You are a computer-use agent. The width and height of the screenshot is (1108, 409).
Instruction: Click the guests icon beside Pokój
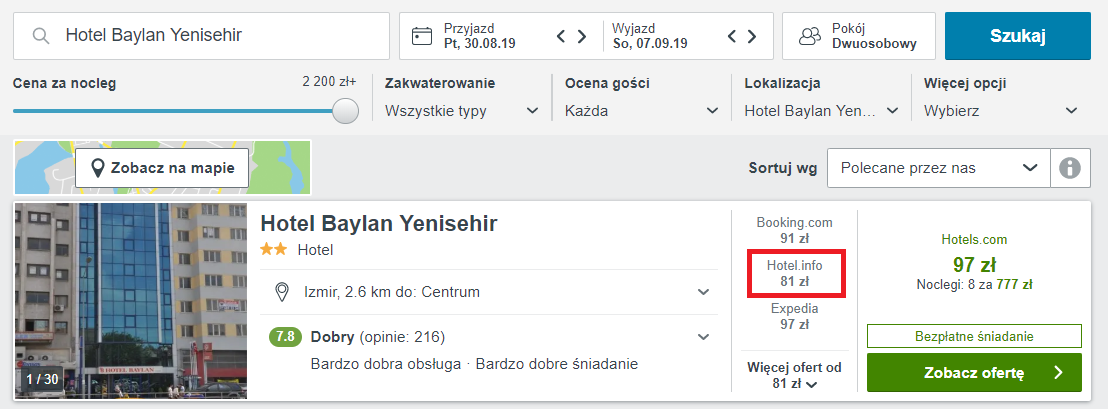[810, 36]
